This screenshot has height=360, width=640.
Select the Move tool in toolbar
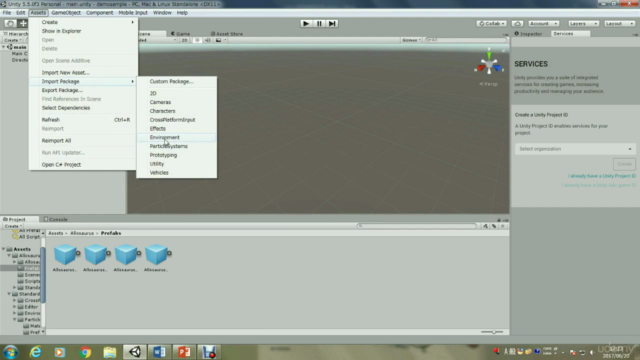23,24
